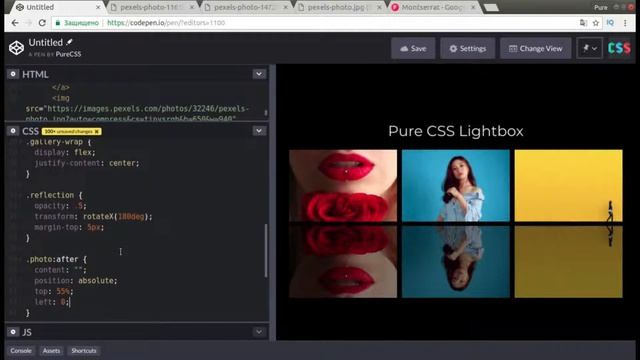Open the Change View menu
Screen dimensions: 640x360
pyautogui.click(x=535, y=49)
